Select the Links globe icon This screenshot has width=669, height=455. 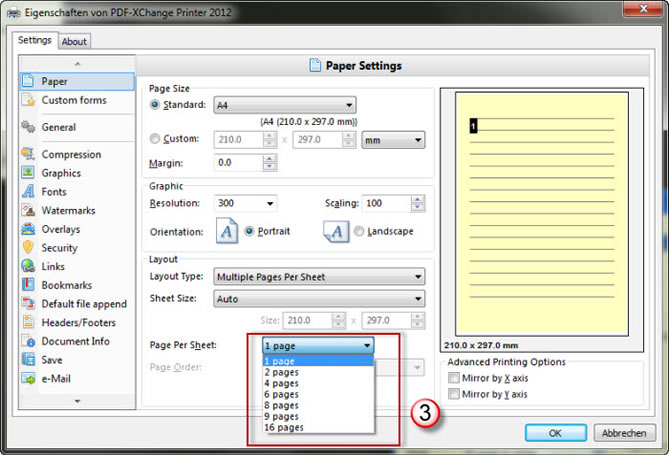(28, 266)
